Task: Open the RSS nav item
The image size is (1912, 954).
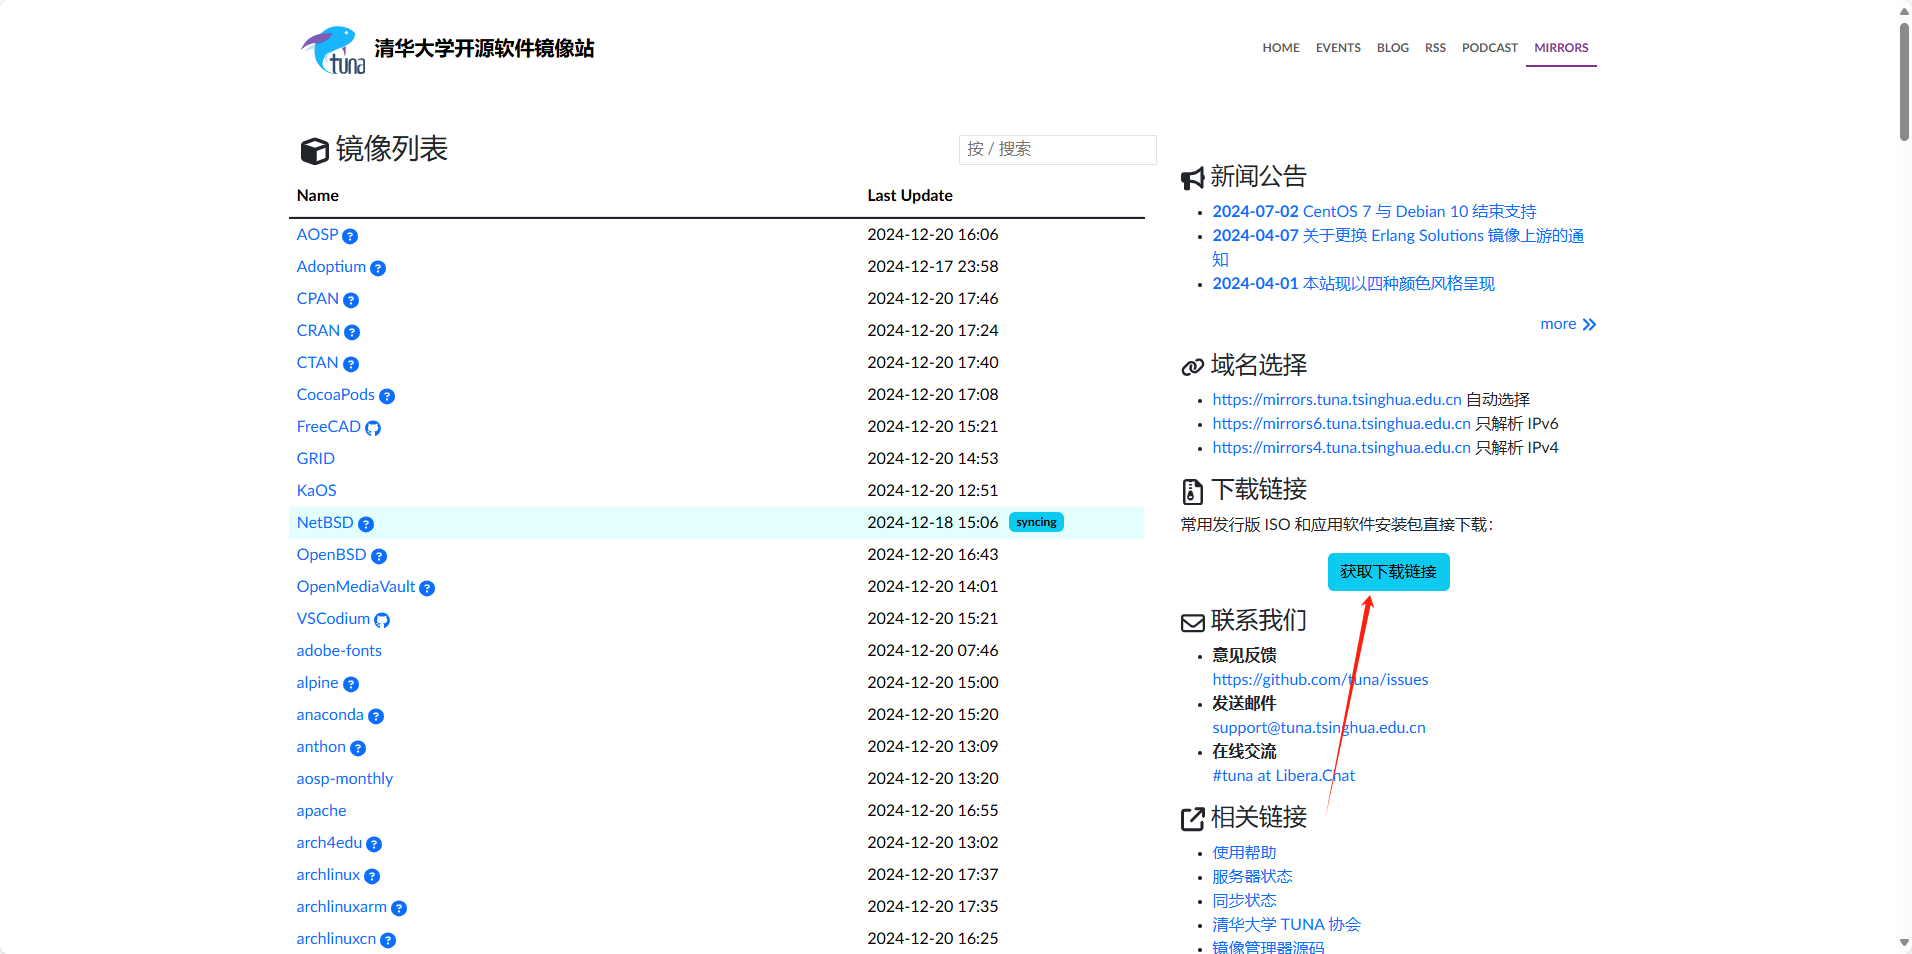Action: point(1435,48)
